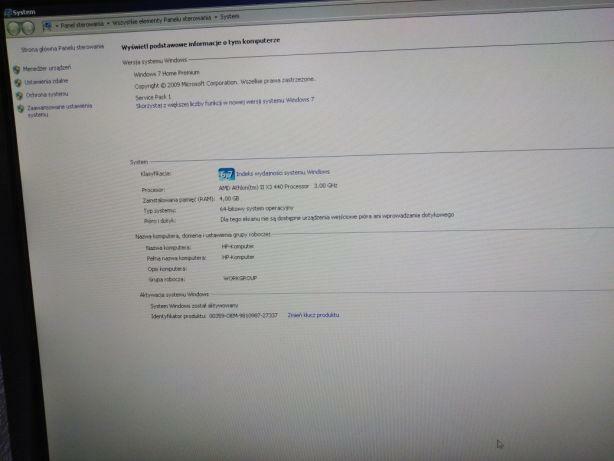Click HP-Komputer value beside Pełna nazwa komputera
The width and height of the screenshot is (614, 461).
pos(238,257)
